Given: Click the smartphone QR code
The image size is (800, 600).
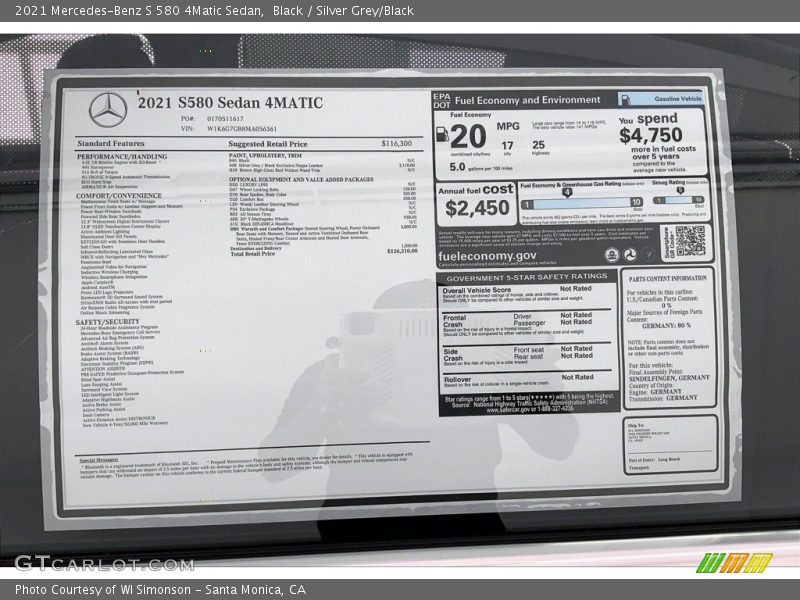Looking at the screenshot, I should [x=690, y=240].
